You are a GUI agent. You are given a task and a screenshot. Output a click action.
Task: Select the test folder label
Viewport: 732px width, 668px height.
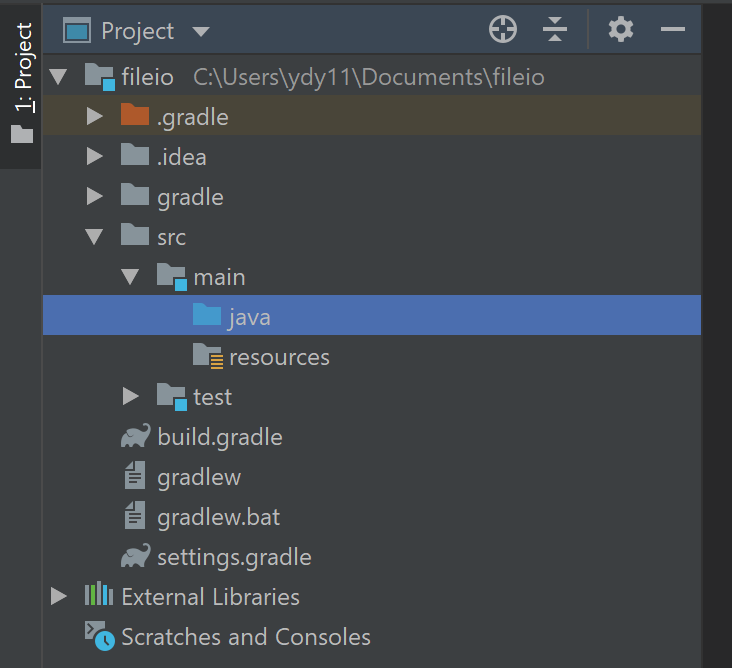tap(213, 398)
